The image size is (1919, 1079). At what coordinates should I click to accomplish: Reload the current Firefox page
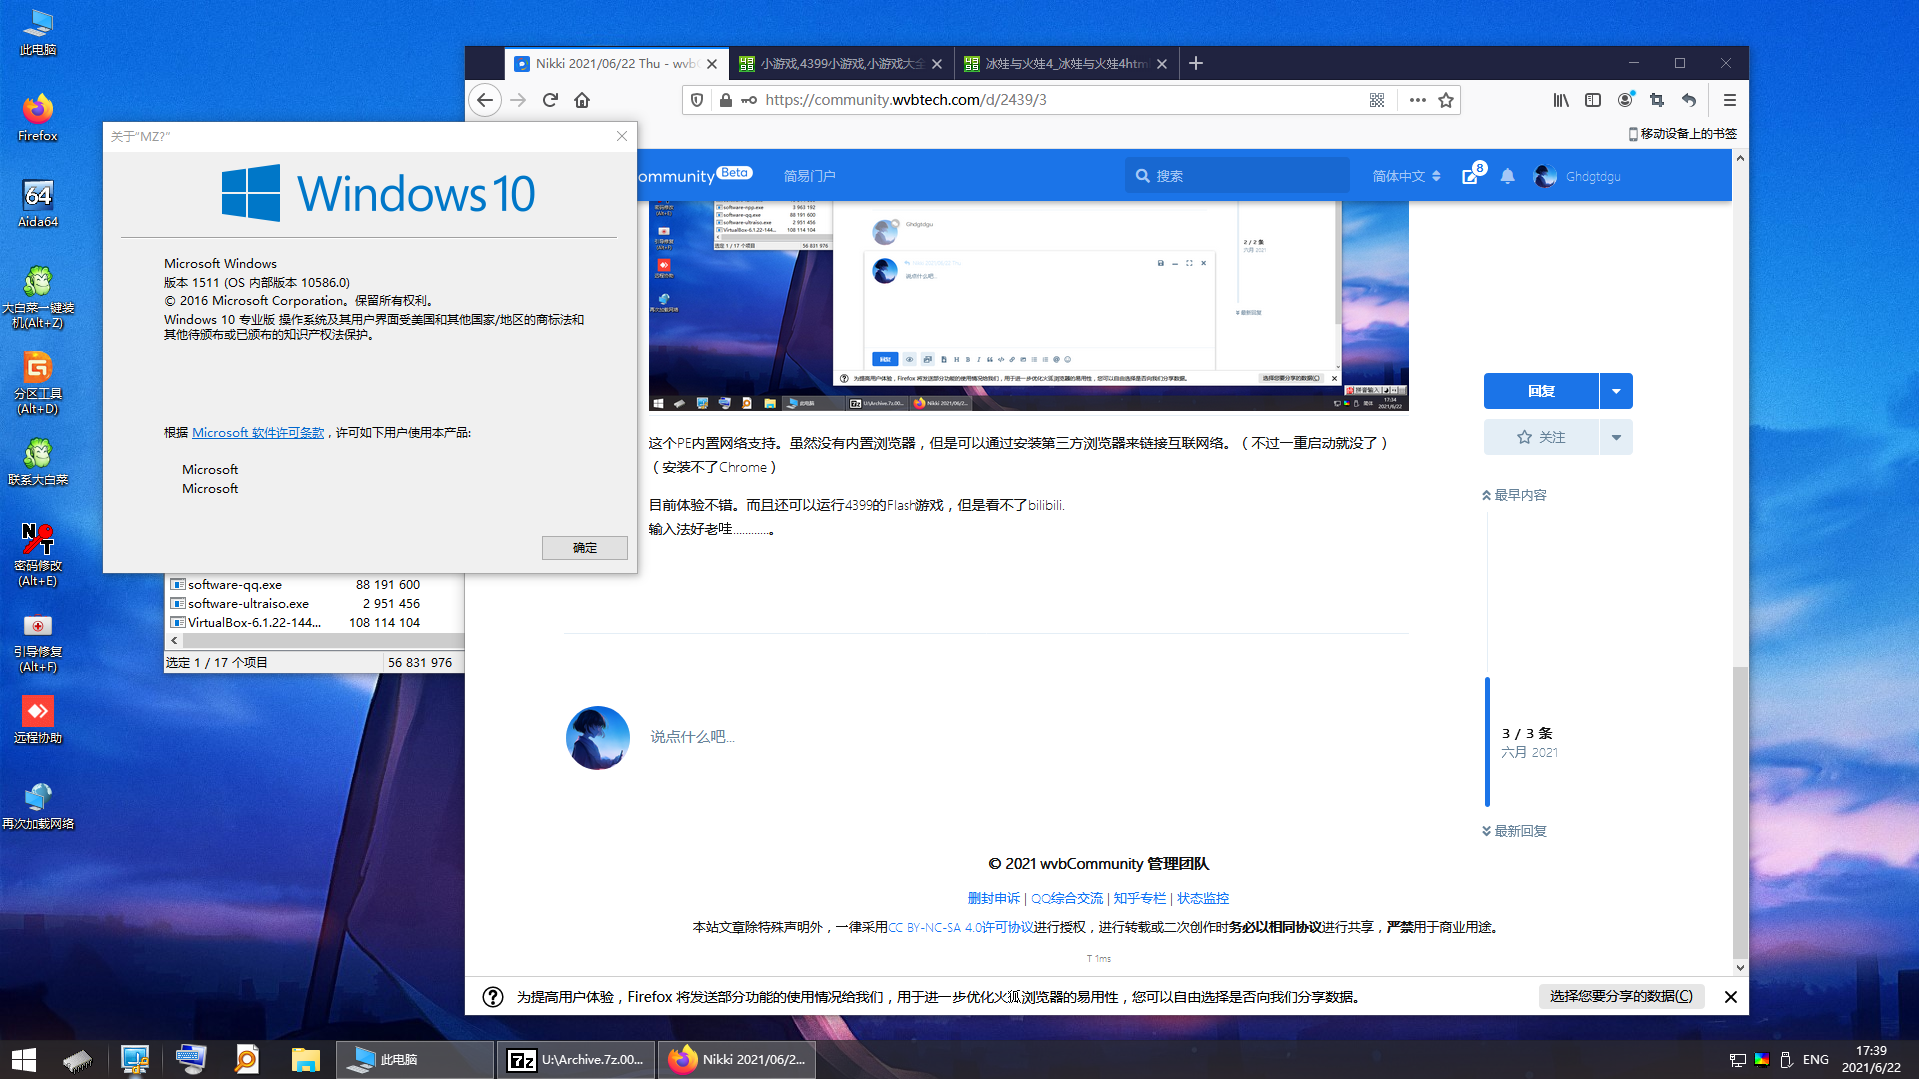[550, 100]
